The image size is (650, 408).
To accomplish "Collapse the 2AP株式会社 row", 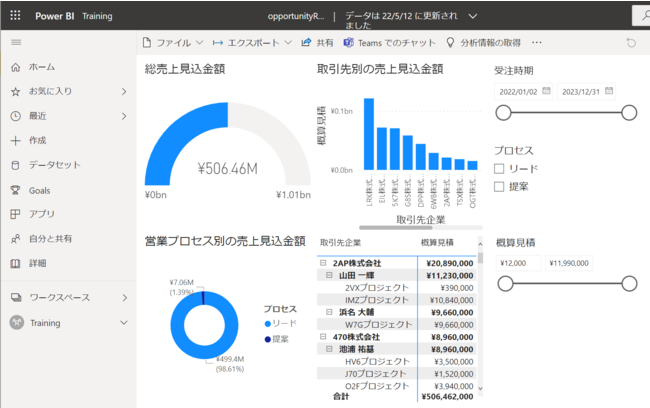I will point(324,263).
